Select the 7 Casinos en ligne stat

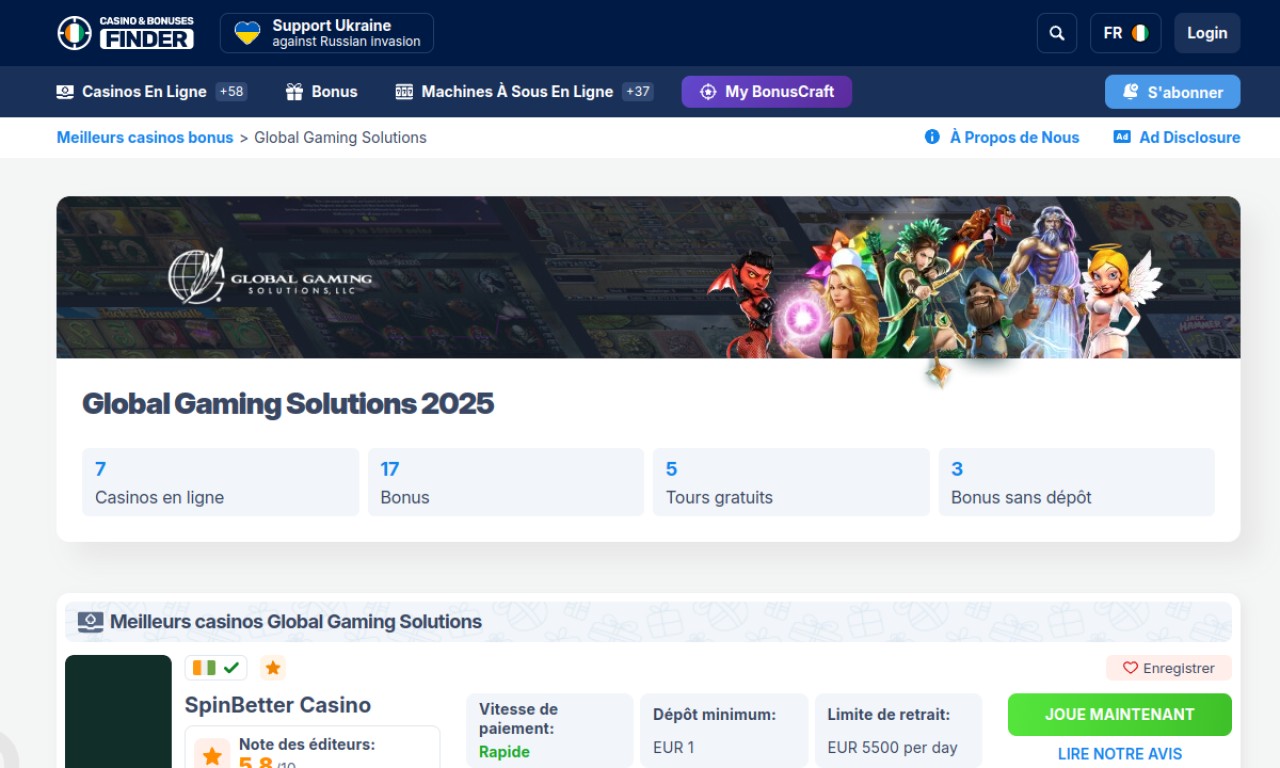click(220, 482)
